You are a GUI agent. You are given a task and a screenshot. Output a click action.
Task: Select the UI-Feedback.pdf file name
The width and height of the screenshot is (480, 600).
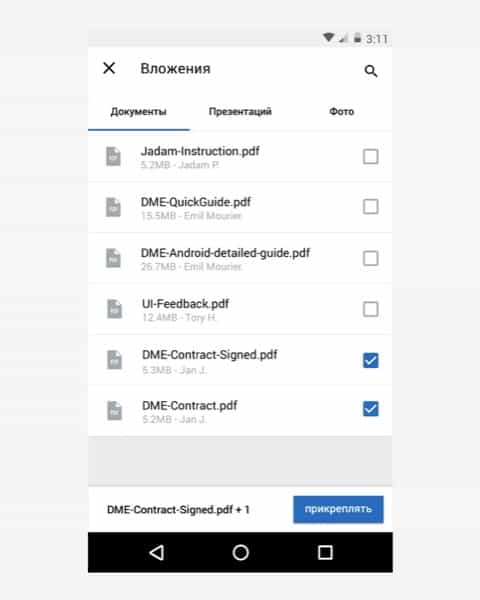(x=186, y=304)
